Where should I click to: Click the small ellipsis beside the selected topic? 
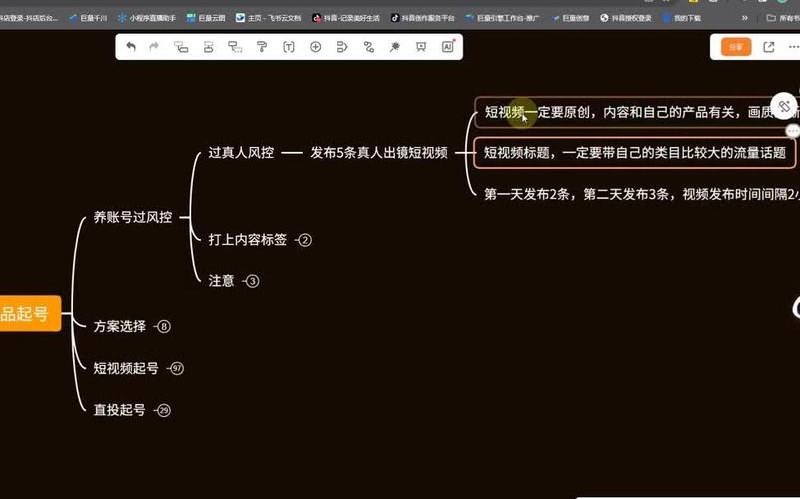coord(792,131)
